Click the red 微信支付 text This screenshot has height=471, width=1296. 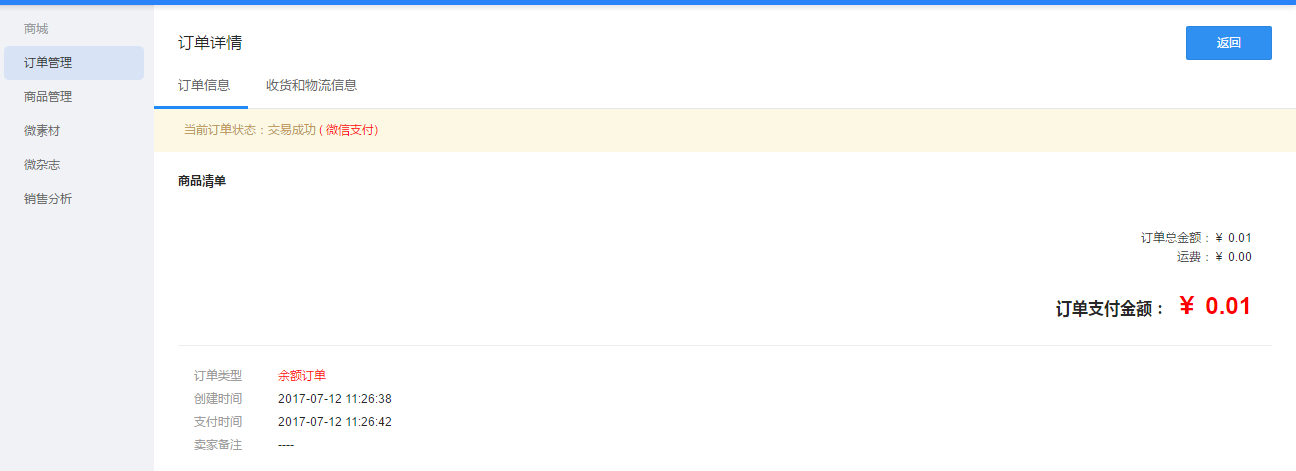(351, 130)
